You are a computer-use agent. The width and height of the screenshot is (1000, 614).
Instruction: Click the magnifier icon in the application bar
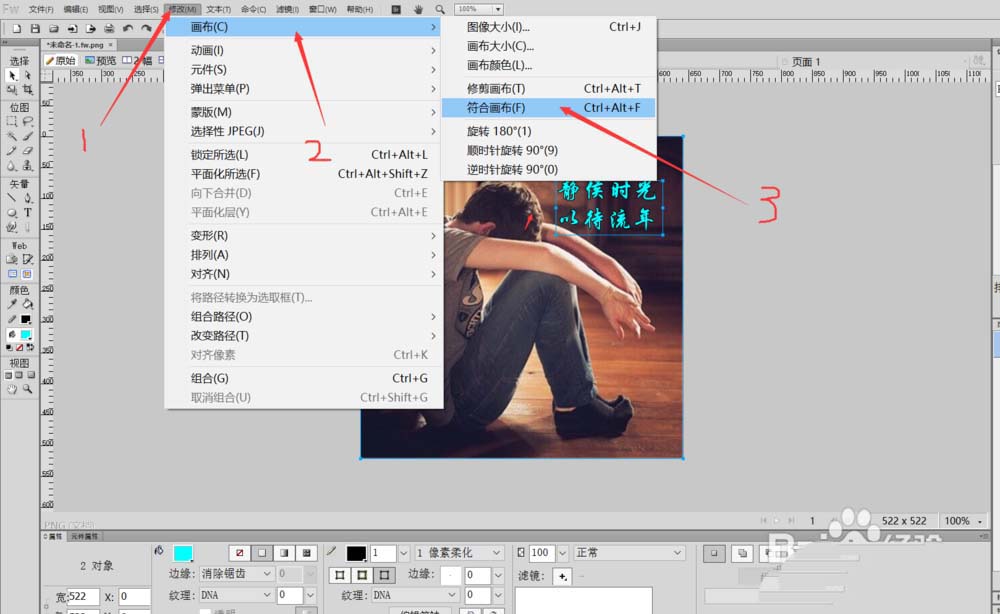point(440,10)
